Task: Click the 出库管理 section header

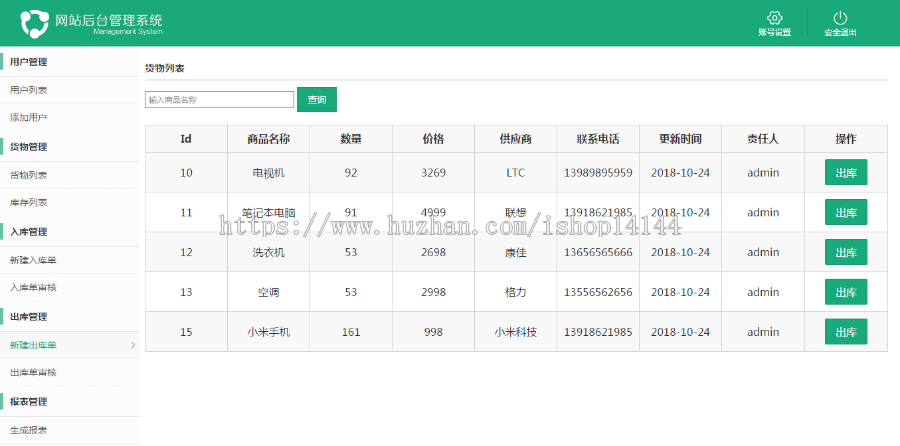Action: pos(29,317)
